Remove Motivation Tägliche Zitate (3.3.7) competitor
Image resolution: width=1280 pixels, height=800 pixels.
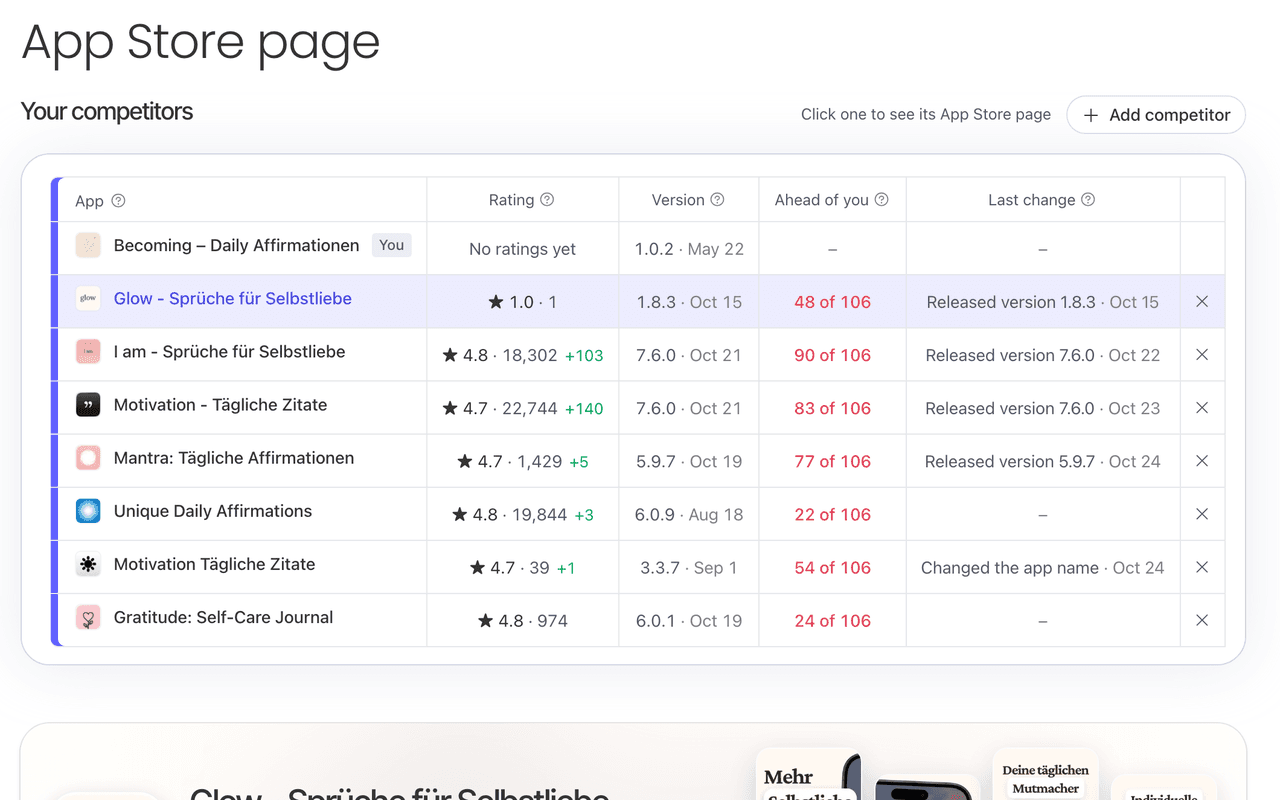[1202, 567]
